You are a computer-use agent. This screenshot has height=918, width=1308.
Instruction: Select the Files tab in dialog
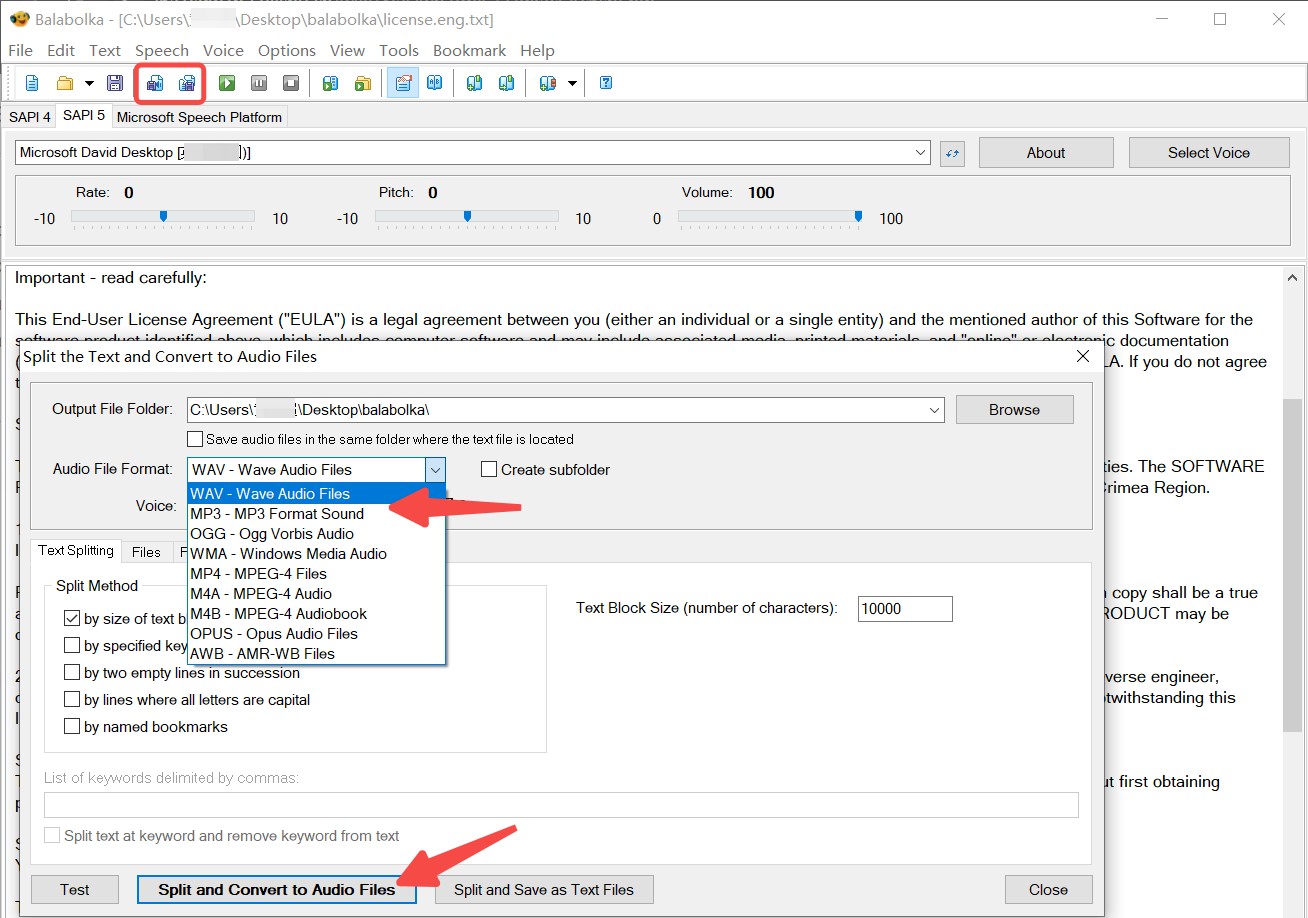click(146, 552)
